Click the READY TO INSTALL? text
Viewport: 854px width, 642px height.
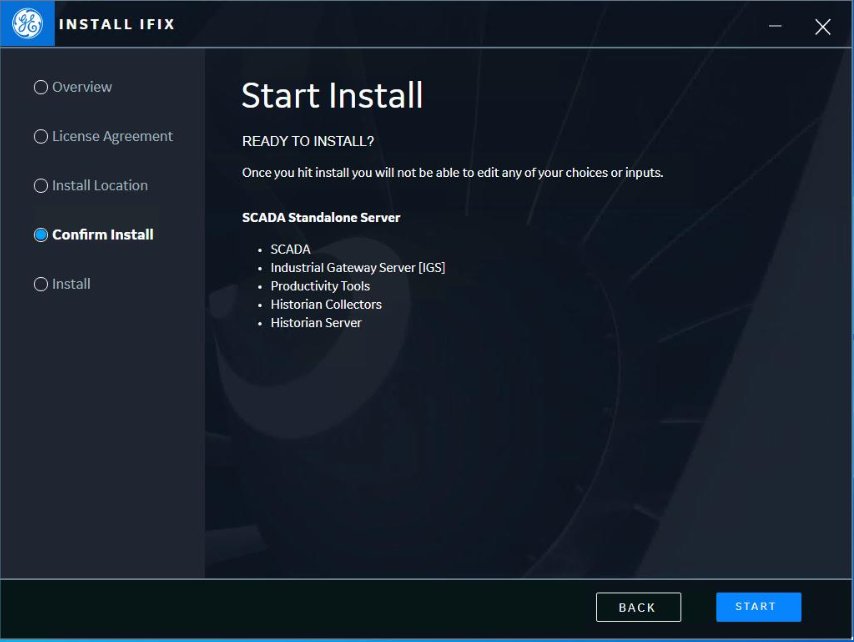click(x=308, y=142)
